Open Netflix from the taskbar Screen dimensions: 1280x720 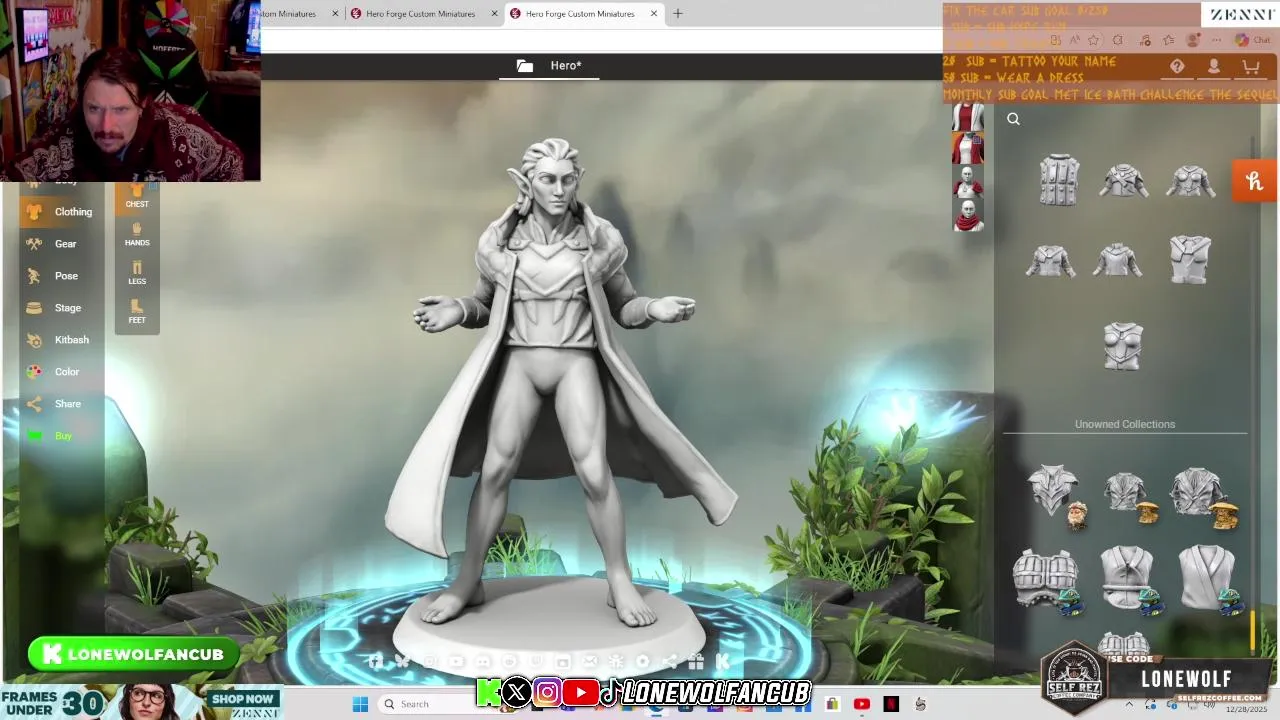(891, 704)
